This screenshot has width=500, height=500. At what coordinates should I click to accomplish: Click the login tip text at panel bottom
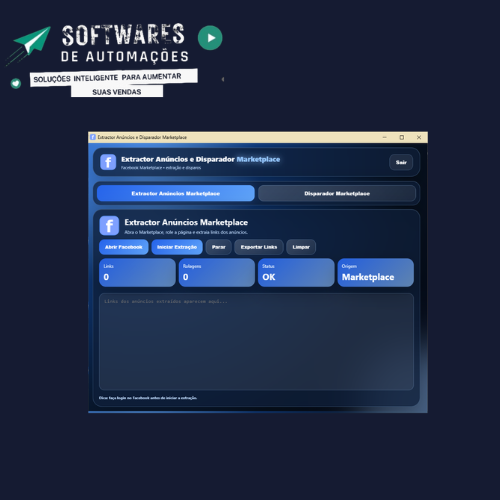(x=148, y=398)
